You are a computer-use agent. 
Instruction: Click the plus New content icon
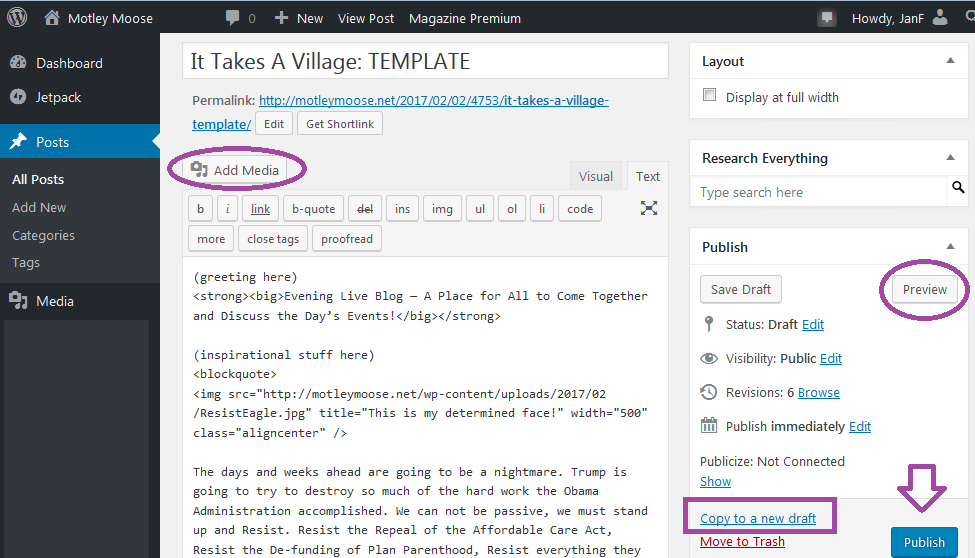[281, 18]
